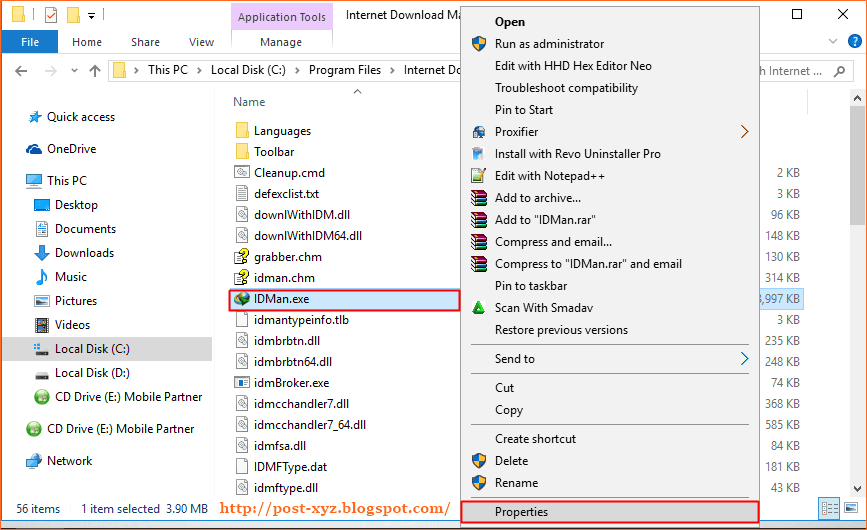Expand the Send to submenu arrow

[744, 359]
